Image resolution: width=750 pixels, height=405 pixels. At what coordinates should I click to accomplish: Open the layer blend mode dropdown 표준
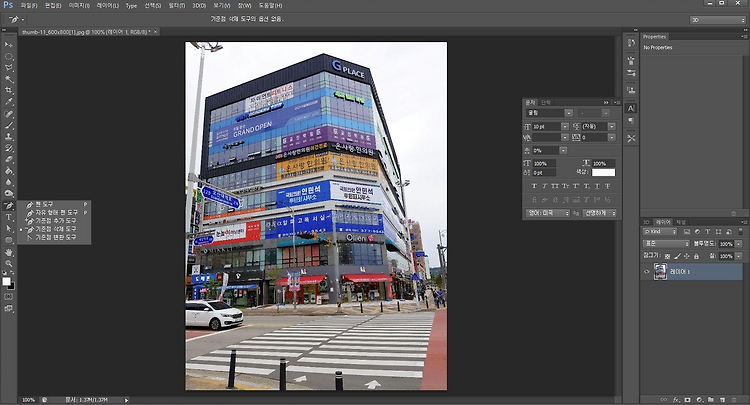click(x=666, y=244)
